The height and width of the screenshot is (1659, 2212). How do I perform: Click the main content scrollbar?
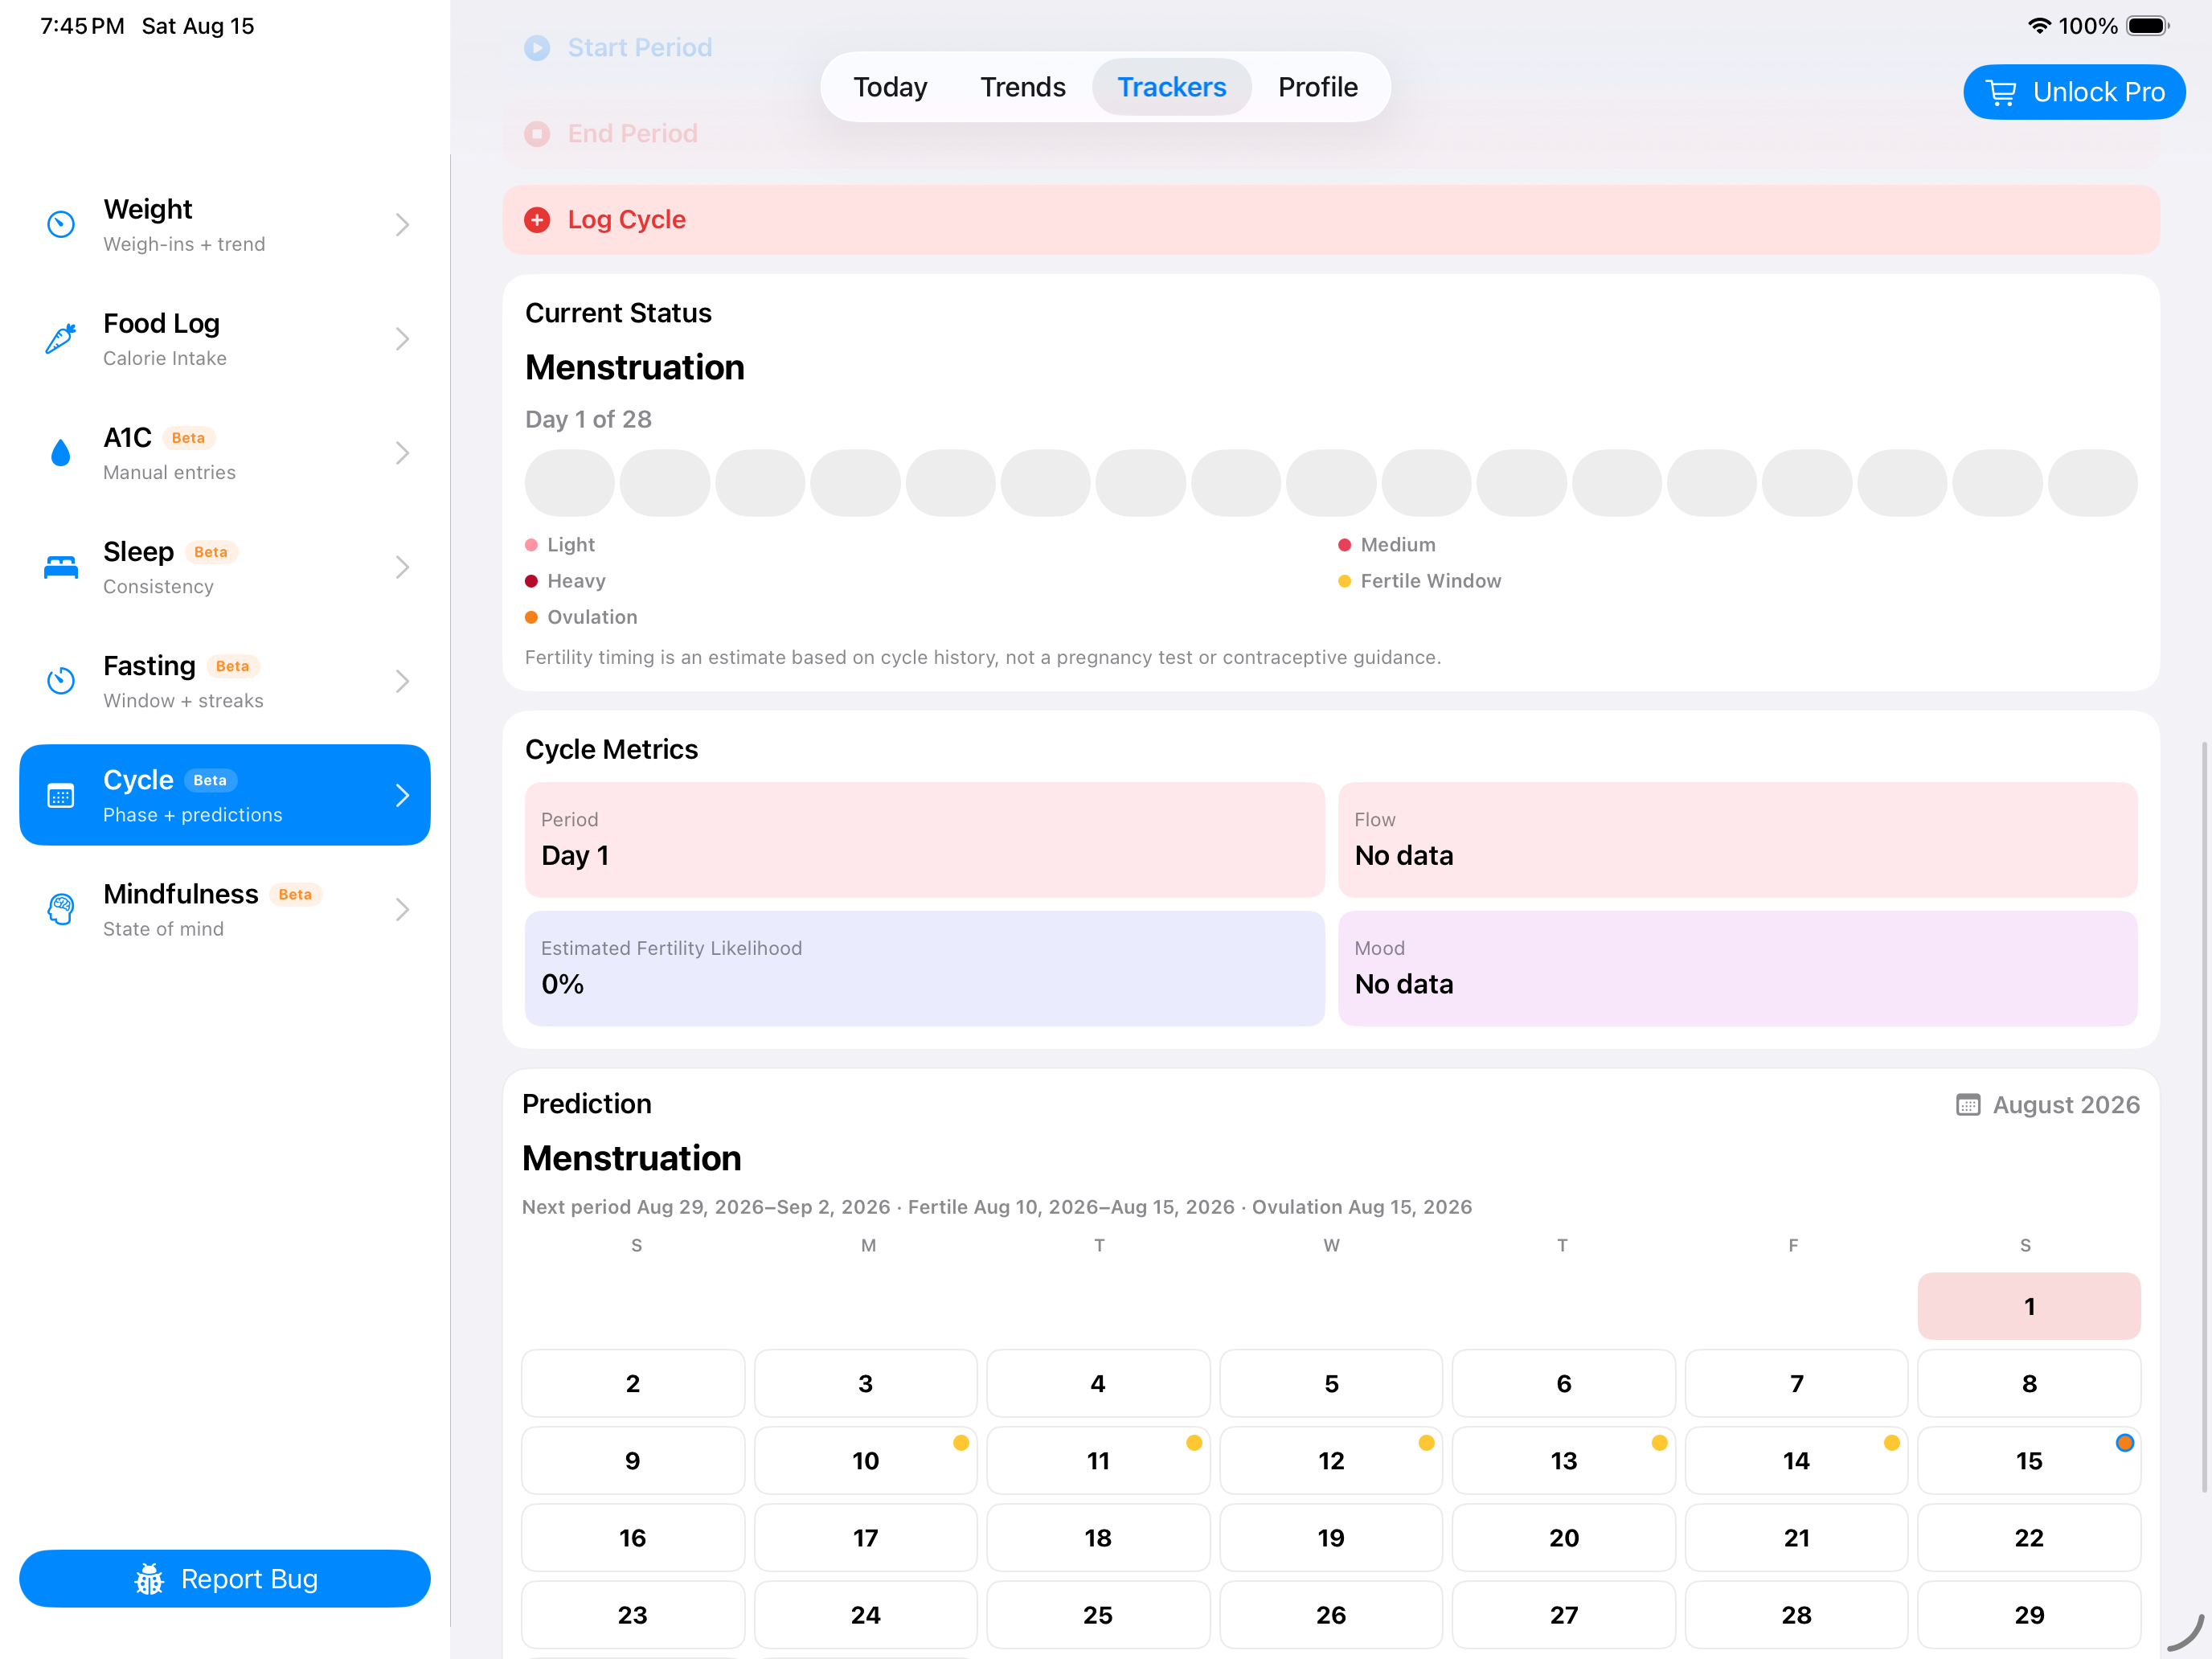pyautogui.click(x=2203, y=1116)
